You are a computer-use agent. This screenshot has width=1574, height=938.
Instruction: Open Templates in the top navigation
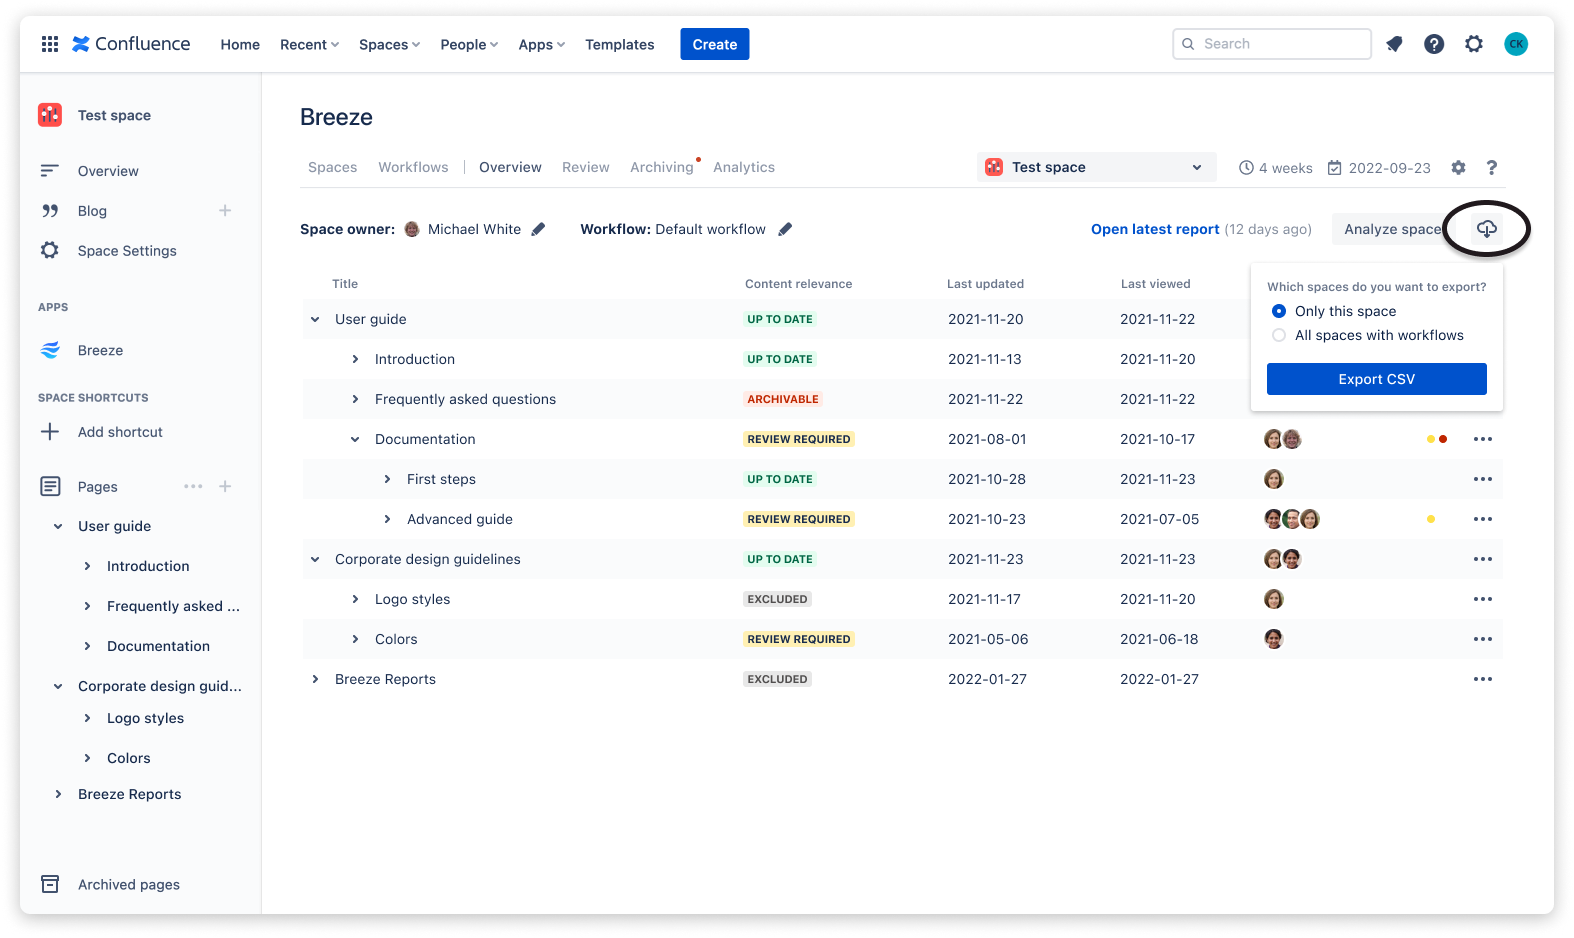click(620, 44)
